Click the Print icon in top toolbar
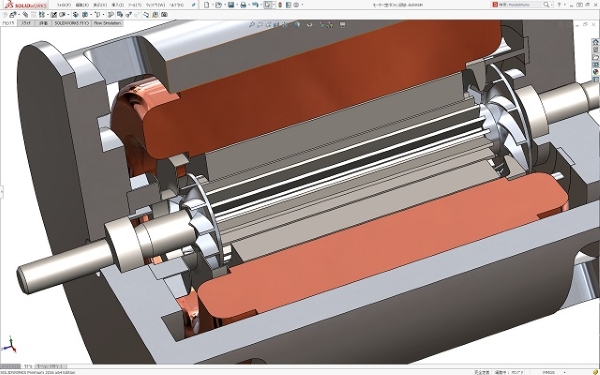600x375 pixels. 243,5
